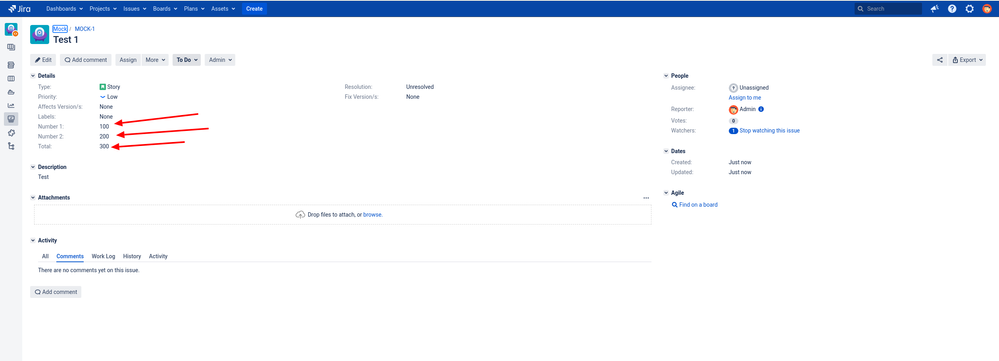Switch to the Work Log tab
This screenshot has height=361, width=999.
(x=103, y=257)
